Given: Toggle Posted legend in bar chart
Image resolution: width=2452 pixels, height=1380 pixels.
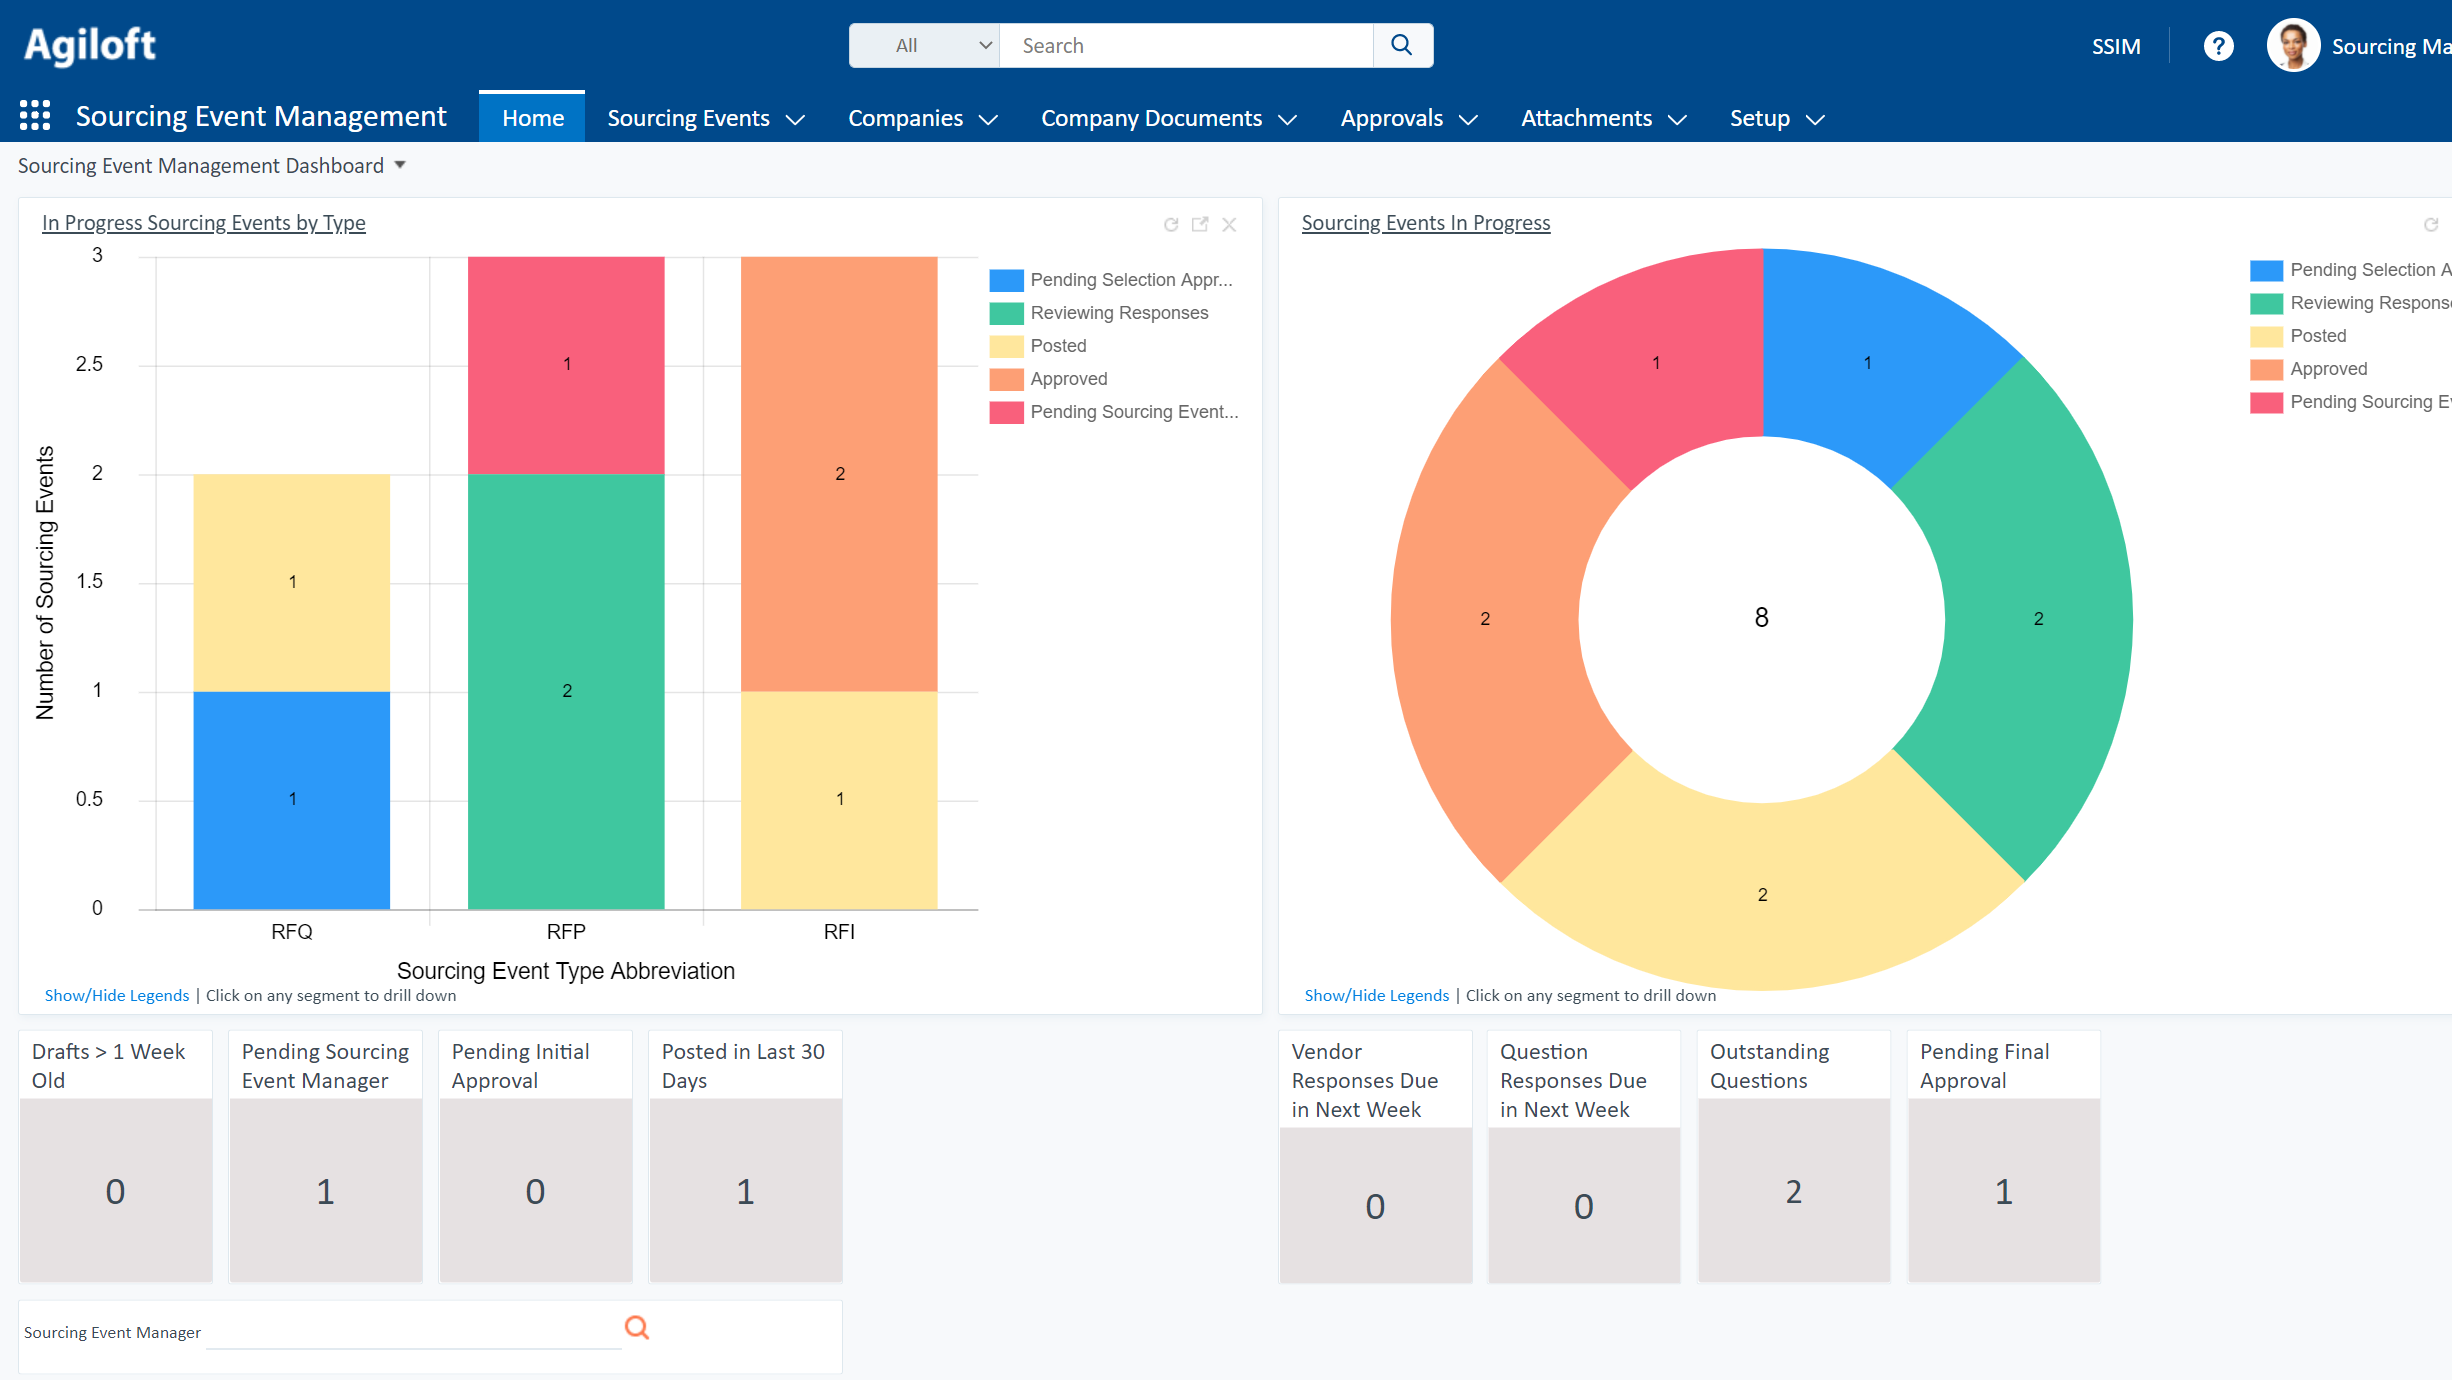Looking at the screenshot, I should [x=1038, y=346].
